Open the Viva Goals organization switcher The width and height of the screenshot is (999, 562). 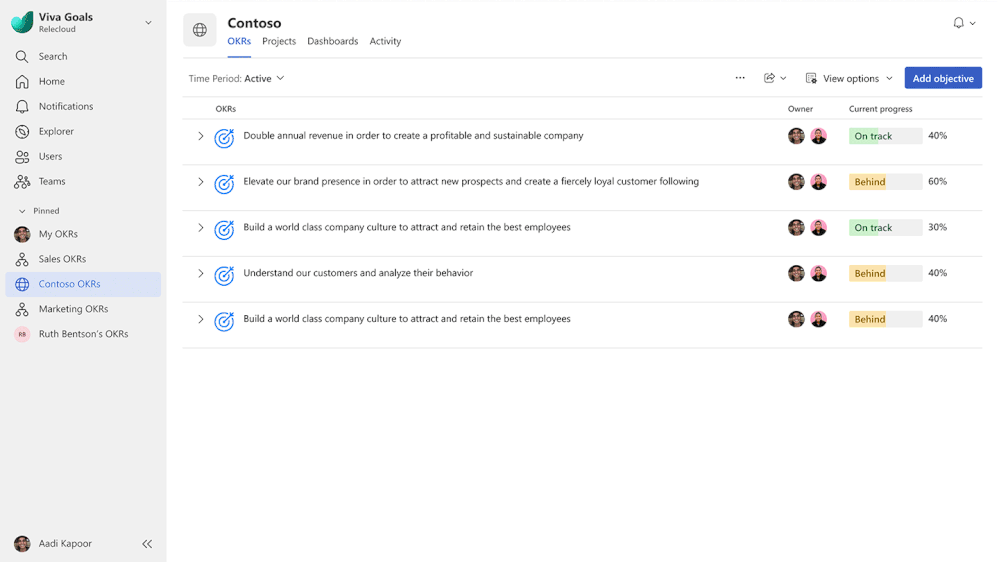tap(148, 22)
